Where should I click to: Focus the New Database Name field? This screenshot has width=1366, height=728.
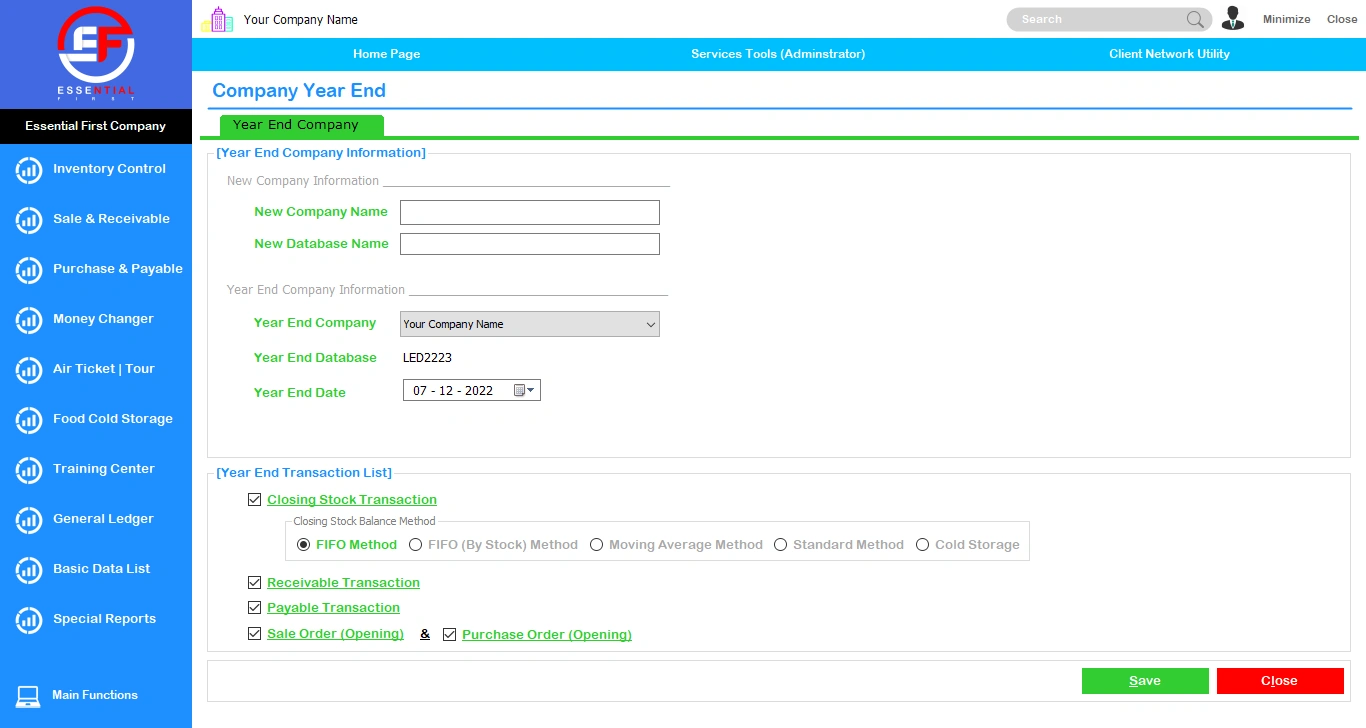(530, 244)
